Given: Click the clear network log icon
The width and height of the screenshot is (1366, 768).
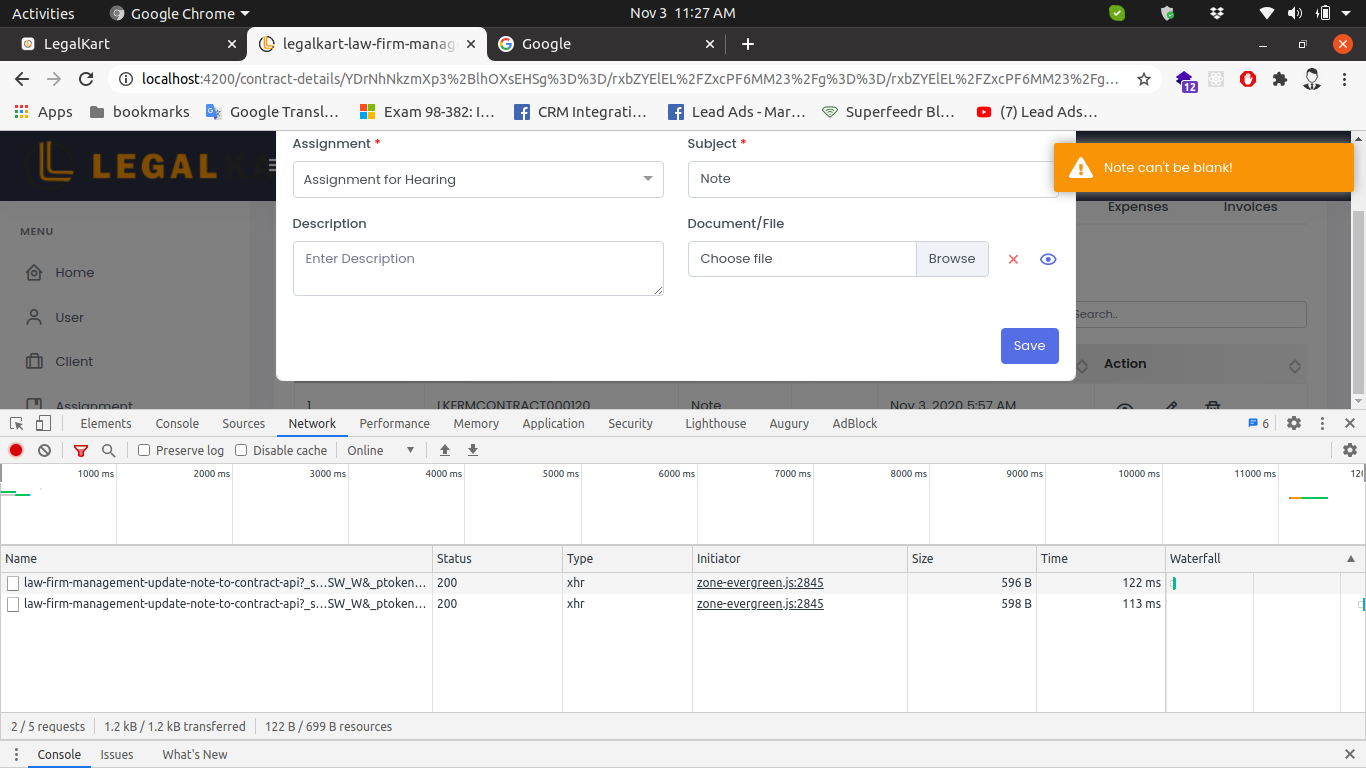Looking at the screenshot, I should [x=44, y=451].
